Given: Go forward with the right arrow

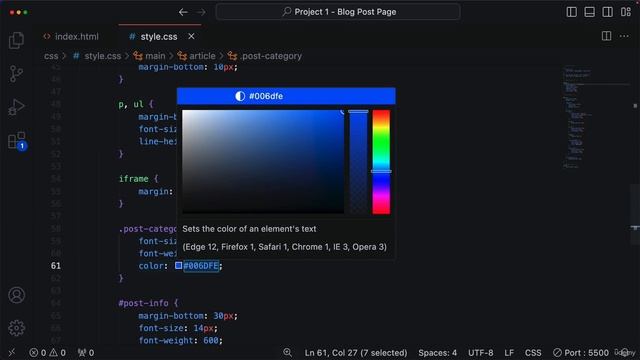Looking at the screenshot, I should point(201,12).
